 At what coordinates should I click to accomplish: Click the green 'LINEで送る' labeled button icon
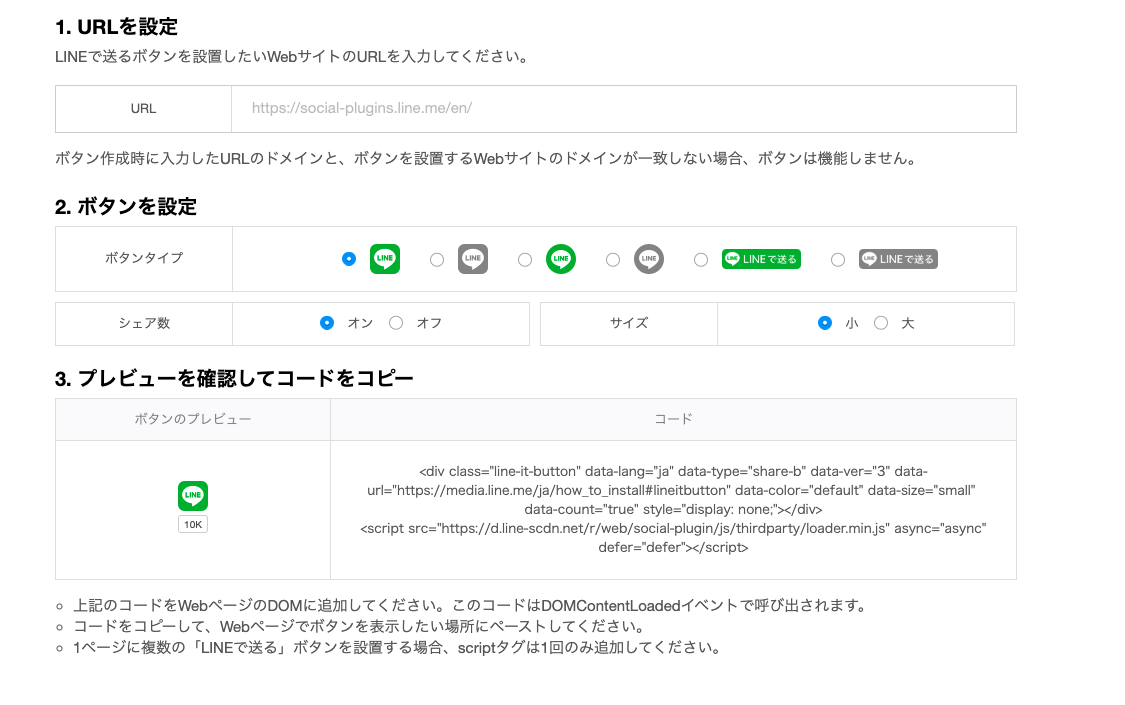click(x=761, y=259)
